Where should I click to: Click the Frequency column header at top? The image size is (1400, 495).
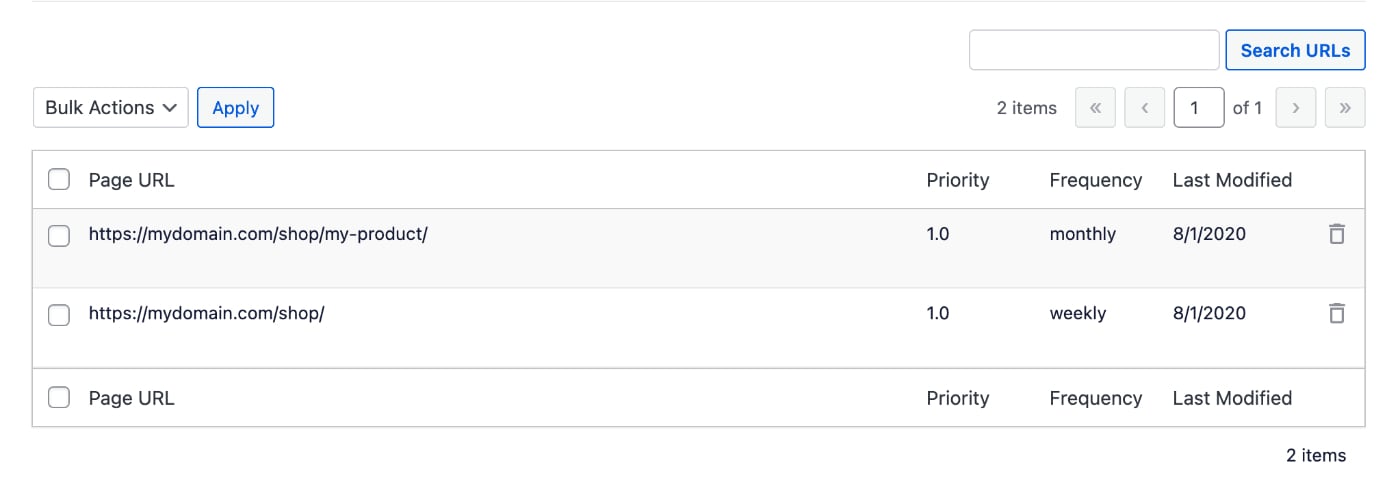tap(1096, 180)
